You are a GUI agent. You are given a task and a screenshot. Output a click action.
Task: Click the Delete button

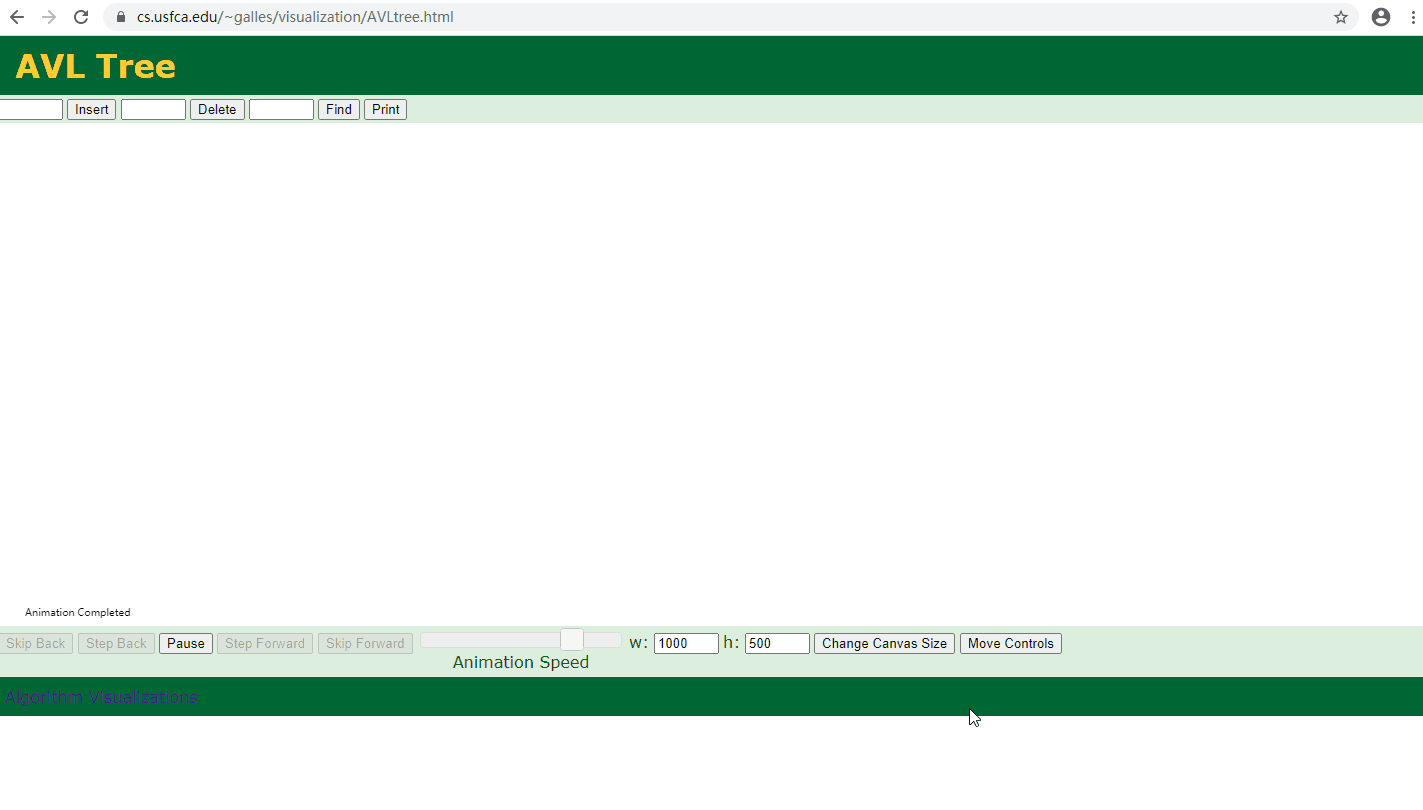(x=217, y=109)
